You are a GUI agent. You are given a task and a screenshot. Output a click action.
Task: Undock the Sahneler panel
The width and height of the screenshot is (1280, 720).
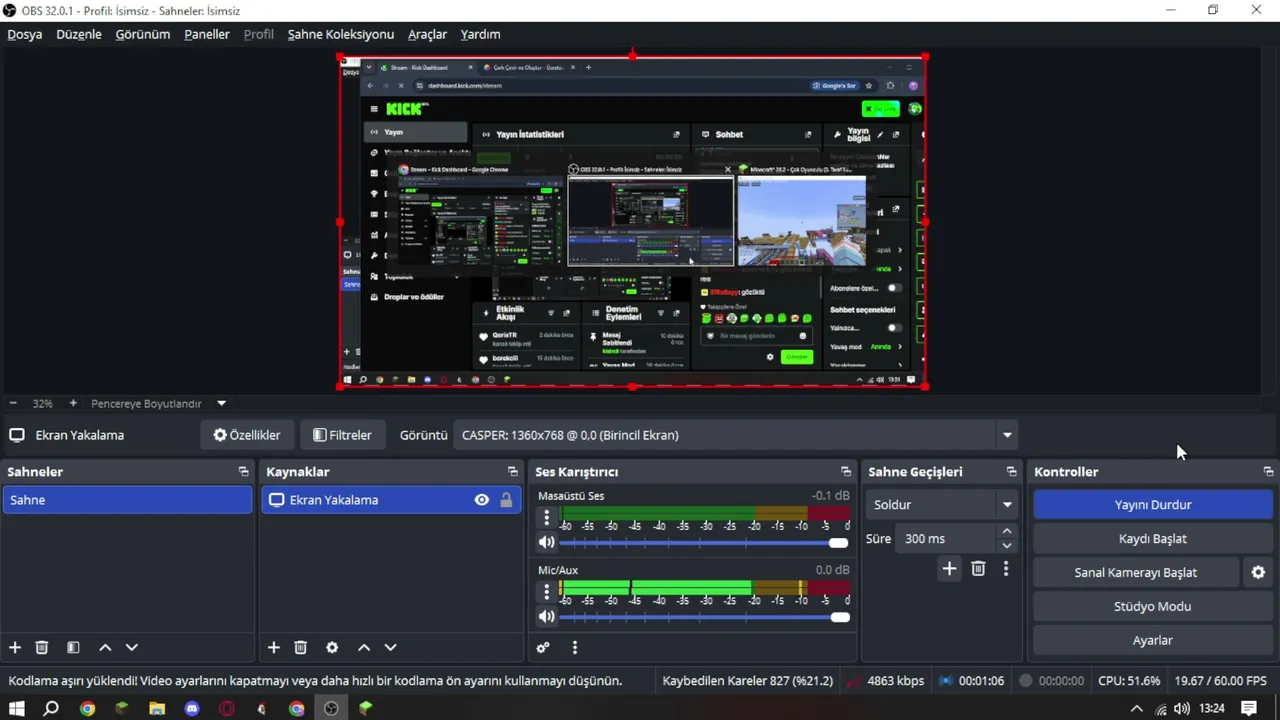[243, 472]
